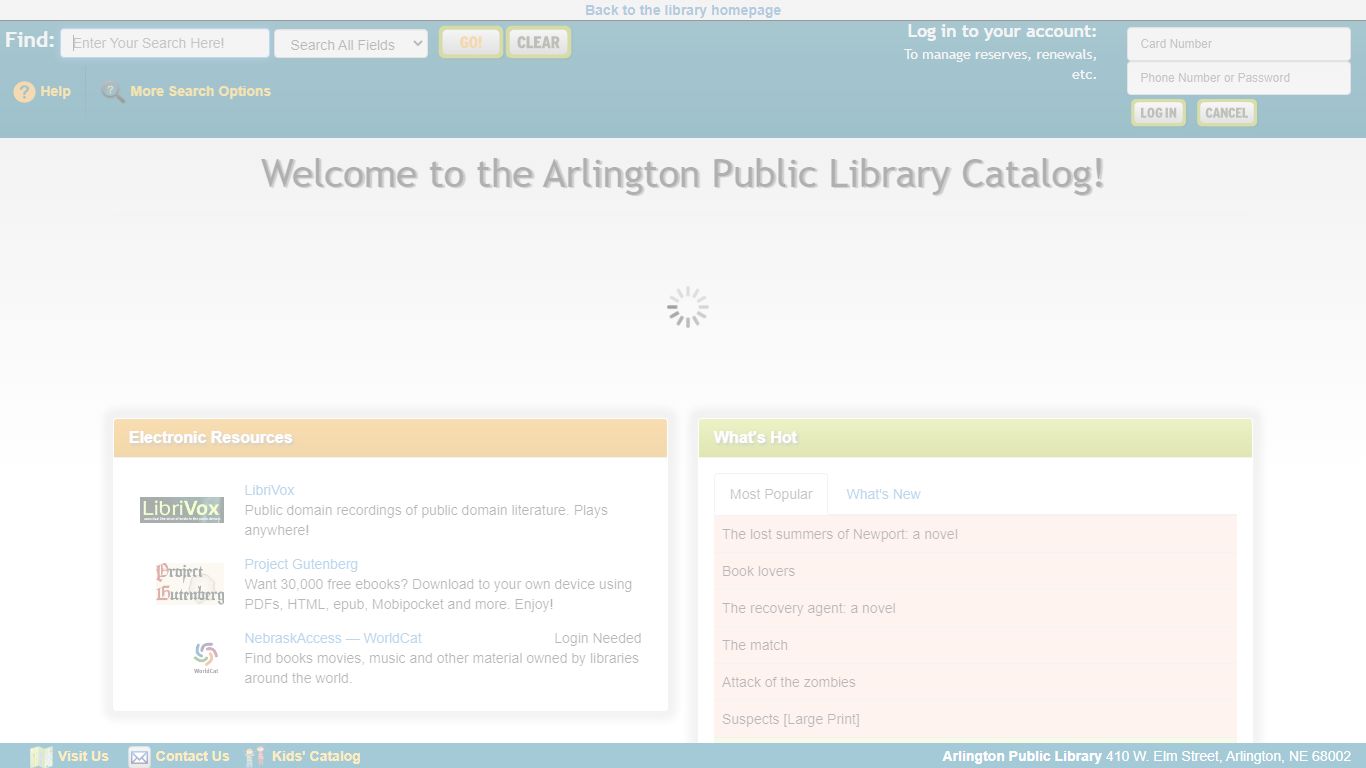Select 'Attack of the zombies'
The image size is (1366, 768).
[975, 682]
